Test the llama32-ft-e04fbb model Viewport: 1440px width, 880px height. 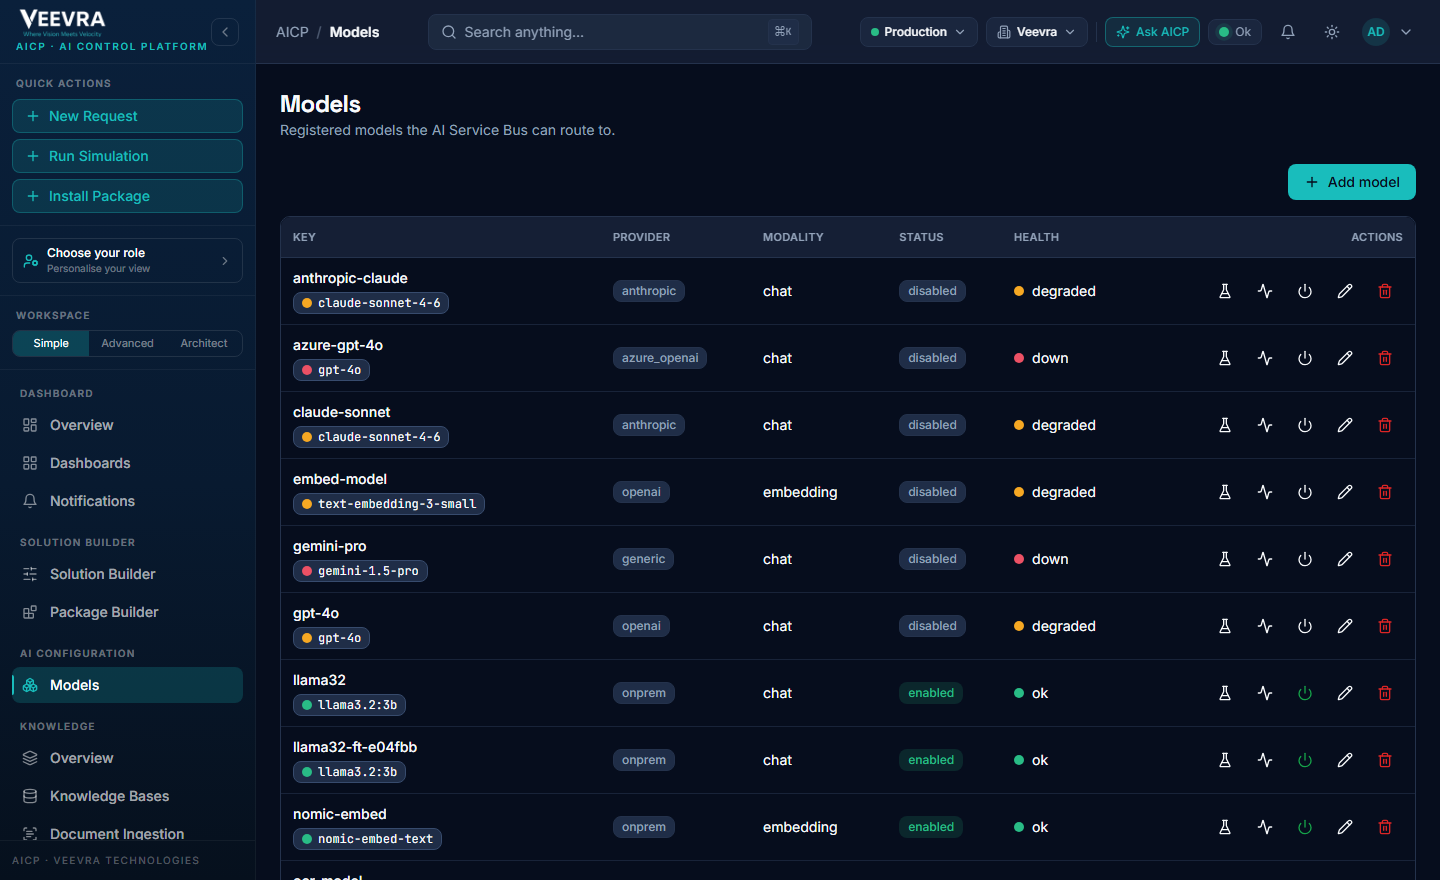click(x=1225, y=760)
